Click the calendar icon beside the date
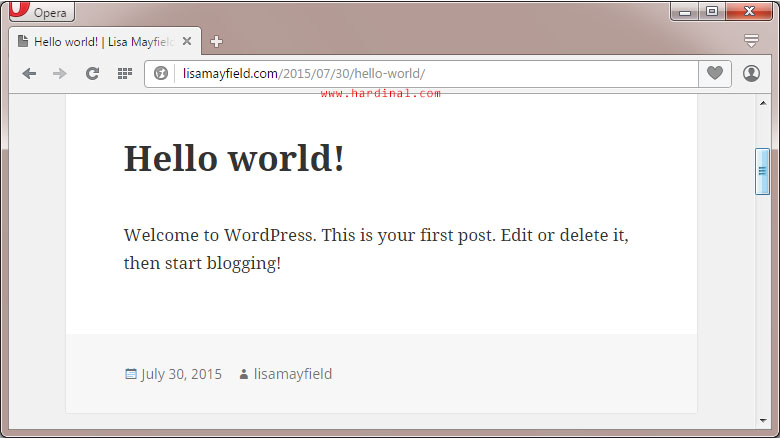Screen dimensions: 780x439 tap(130, 374)
